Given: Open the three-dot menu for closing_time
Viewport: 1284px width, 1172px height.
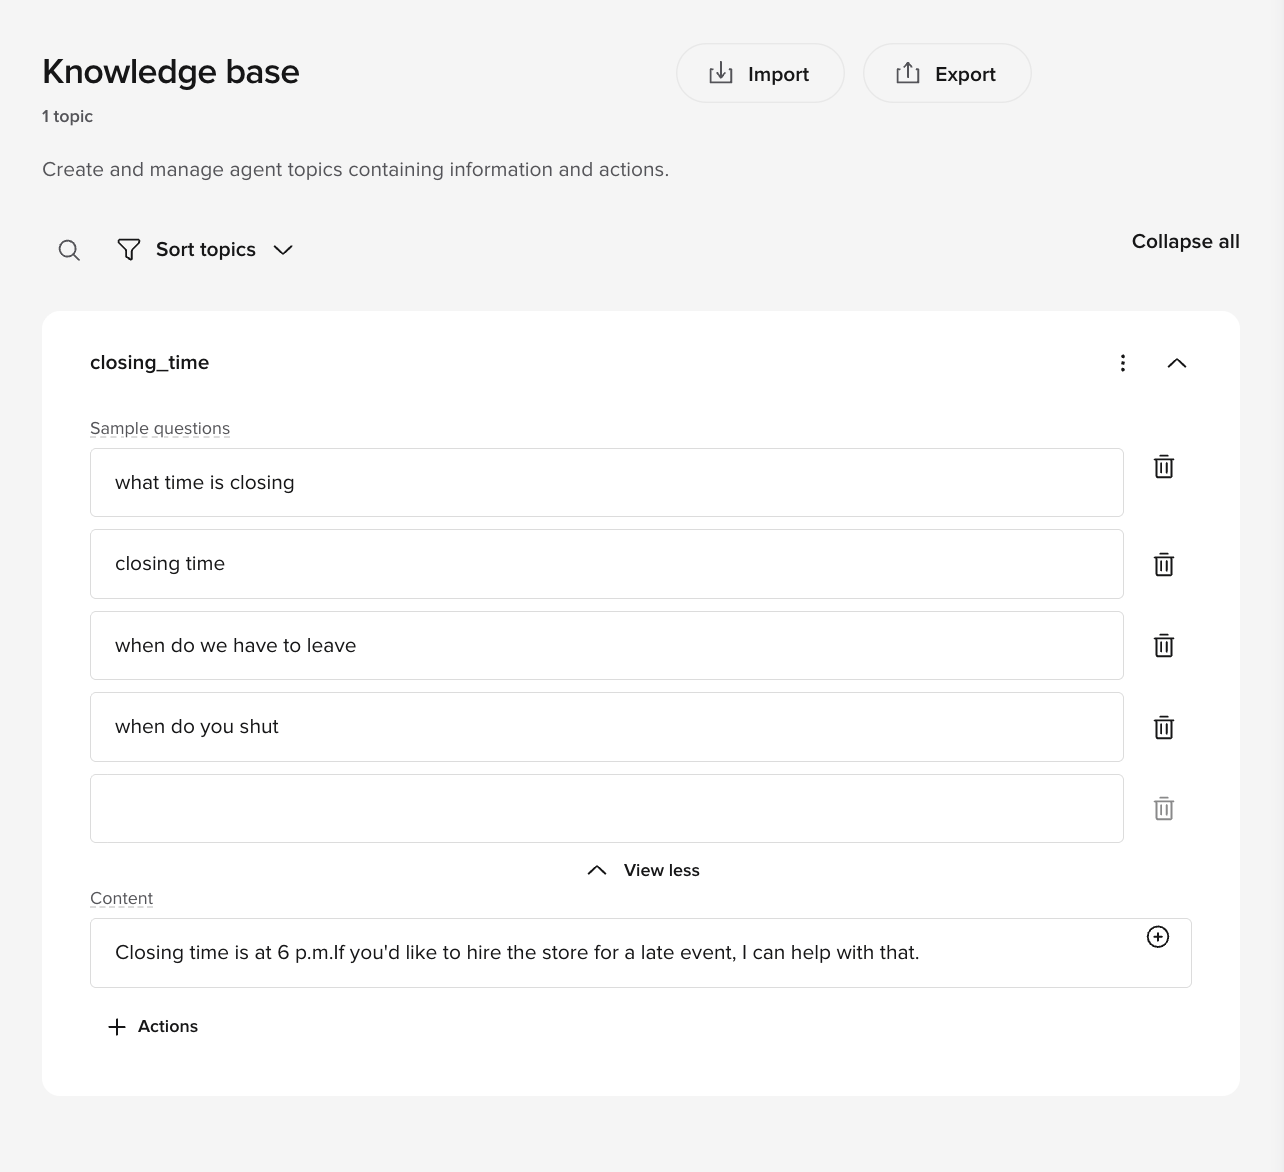Looking at the screenshot, I should (x=1123, y=363).
